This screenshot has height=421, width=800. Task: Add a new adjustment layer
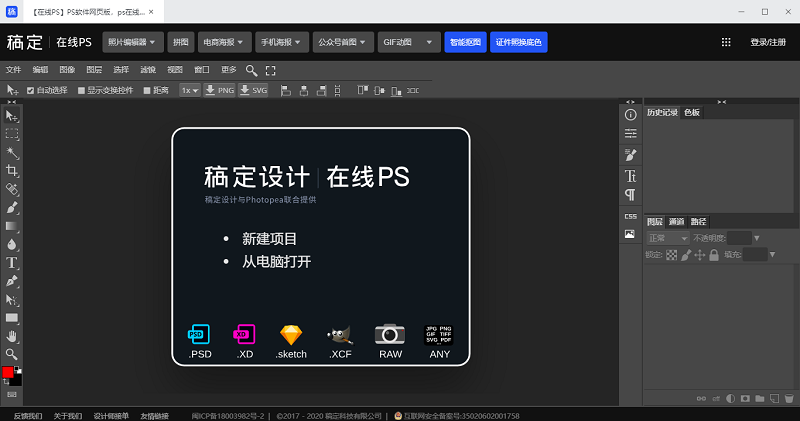pos(731,399)
